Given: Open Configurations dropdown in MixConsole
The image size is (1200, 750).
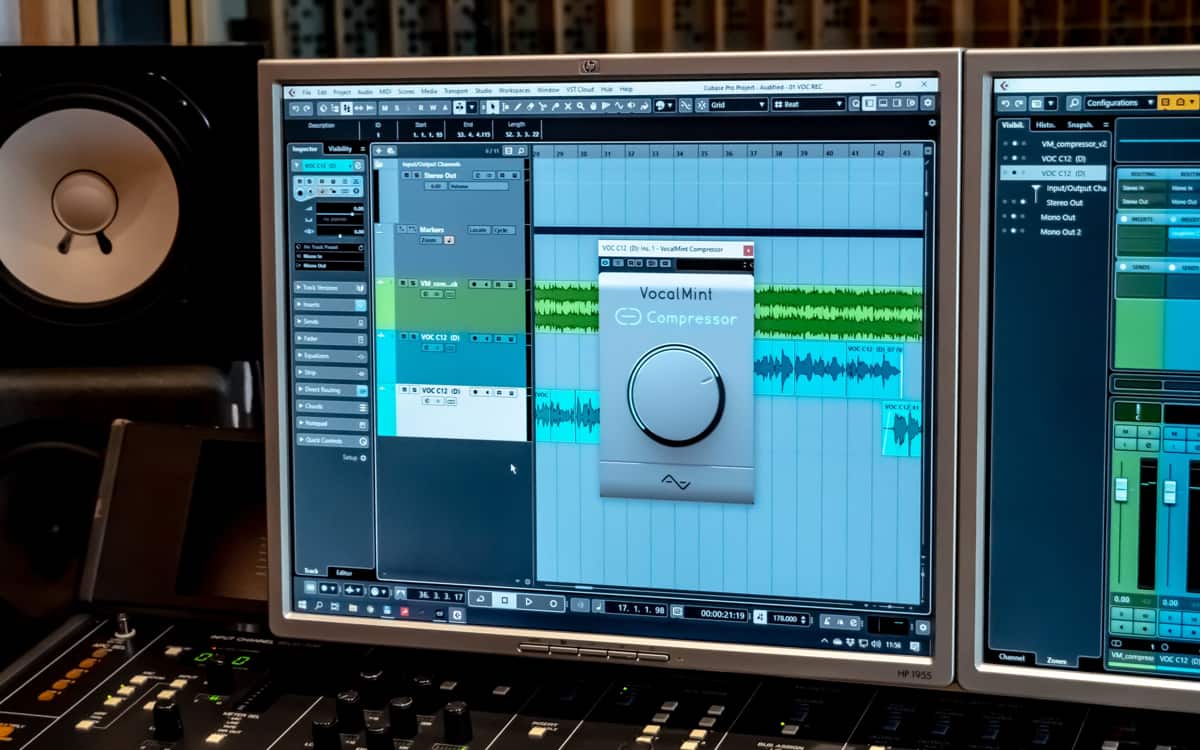Looking at the screenshot, I should tap(1121, 103).
